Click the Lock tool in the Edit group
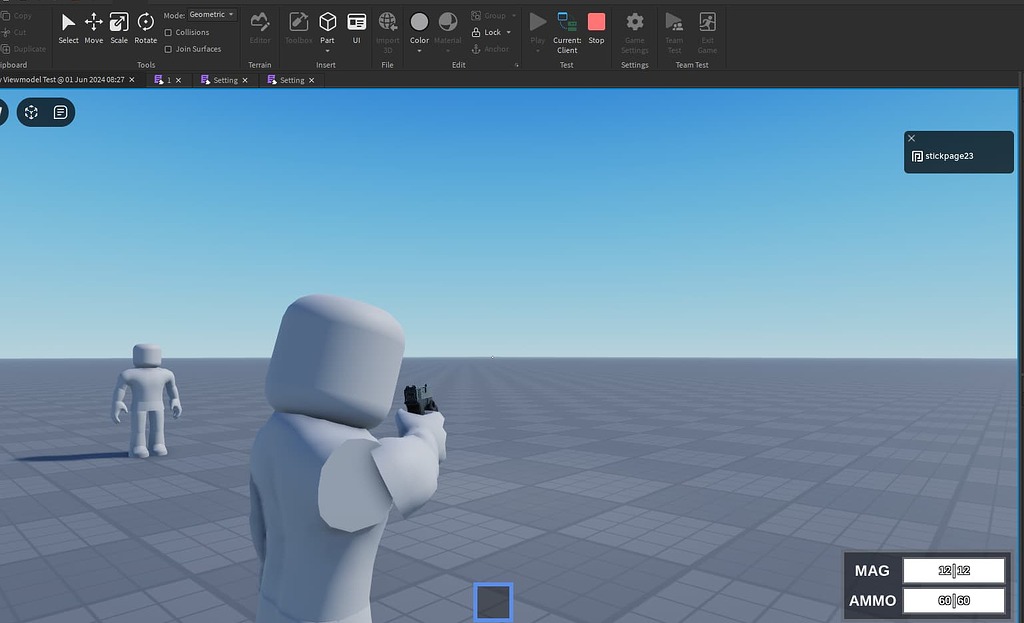1024x623 pixels. click(x=489, y=32)
